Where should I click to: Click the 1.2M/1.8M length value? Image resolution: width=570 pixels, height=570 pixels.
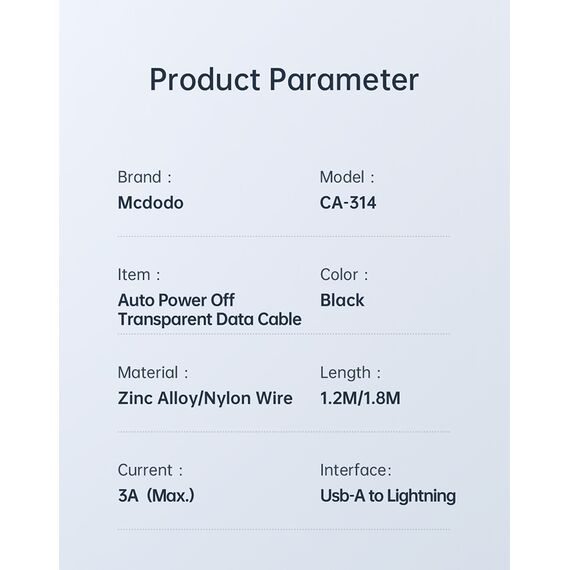360,398
